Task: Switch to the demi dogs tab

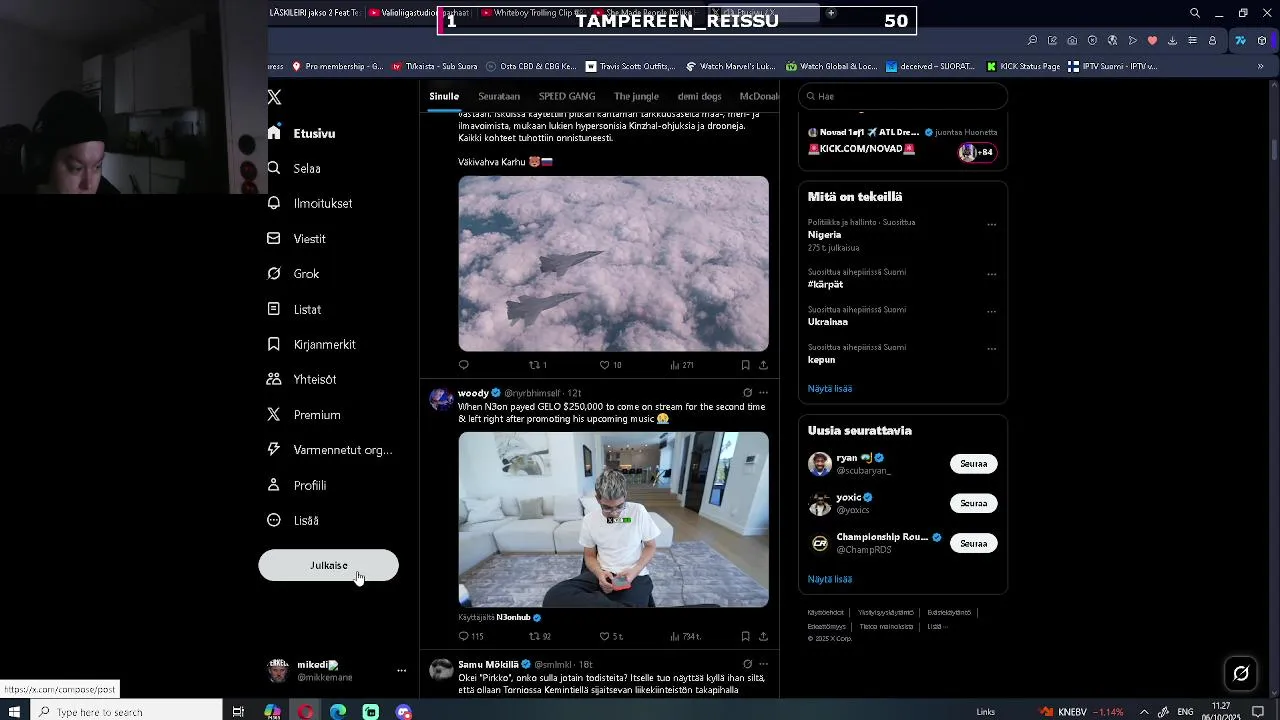Action: [699, 96]
